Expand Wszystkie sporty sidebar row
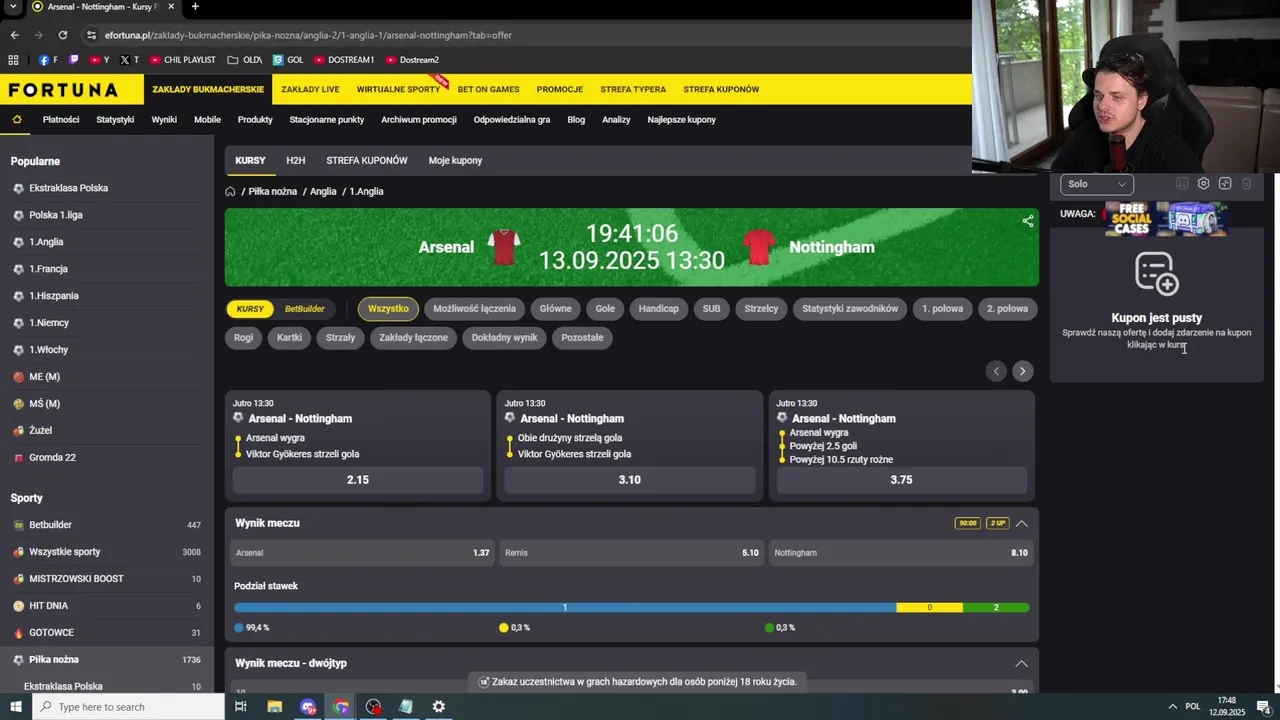This screenshot has width=1280, height=720. point(107,552)
